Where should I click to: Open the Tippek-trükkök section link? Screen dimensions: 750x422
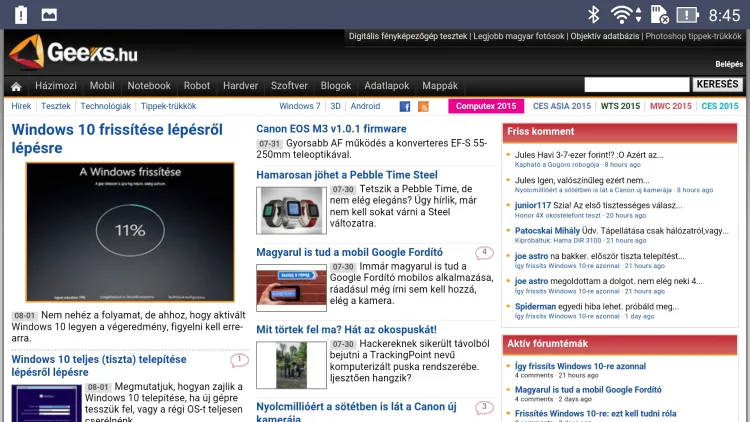(168, 106)
